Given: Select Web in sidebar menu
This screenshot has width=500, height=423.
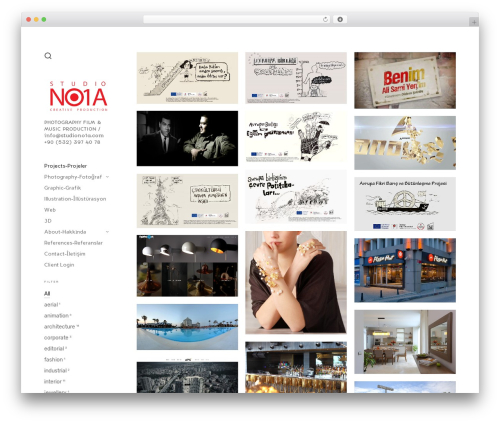Looking at the screenshot, I should tap(50, 210).
